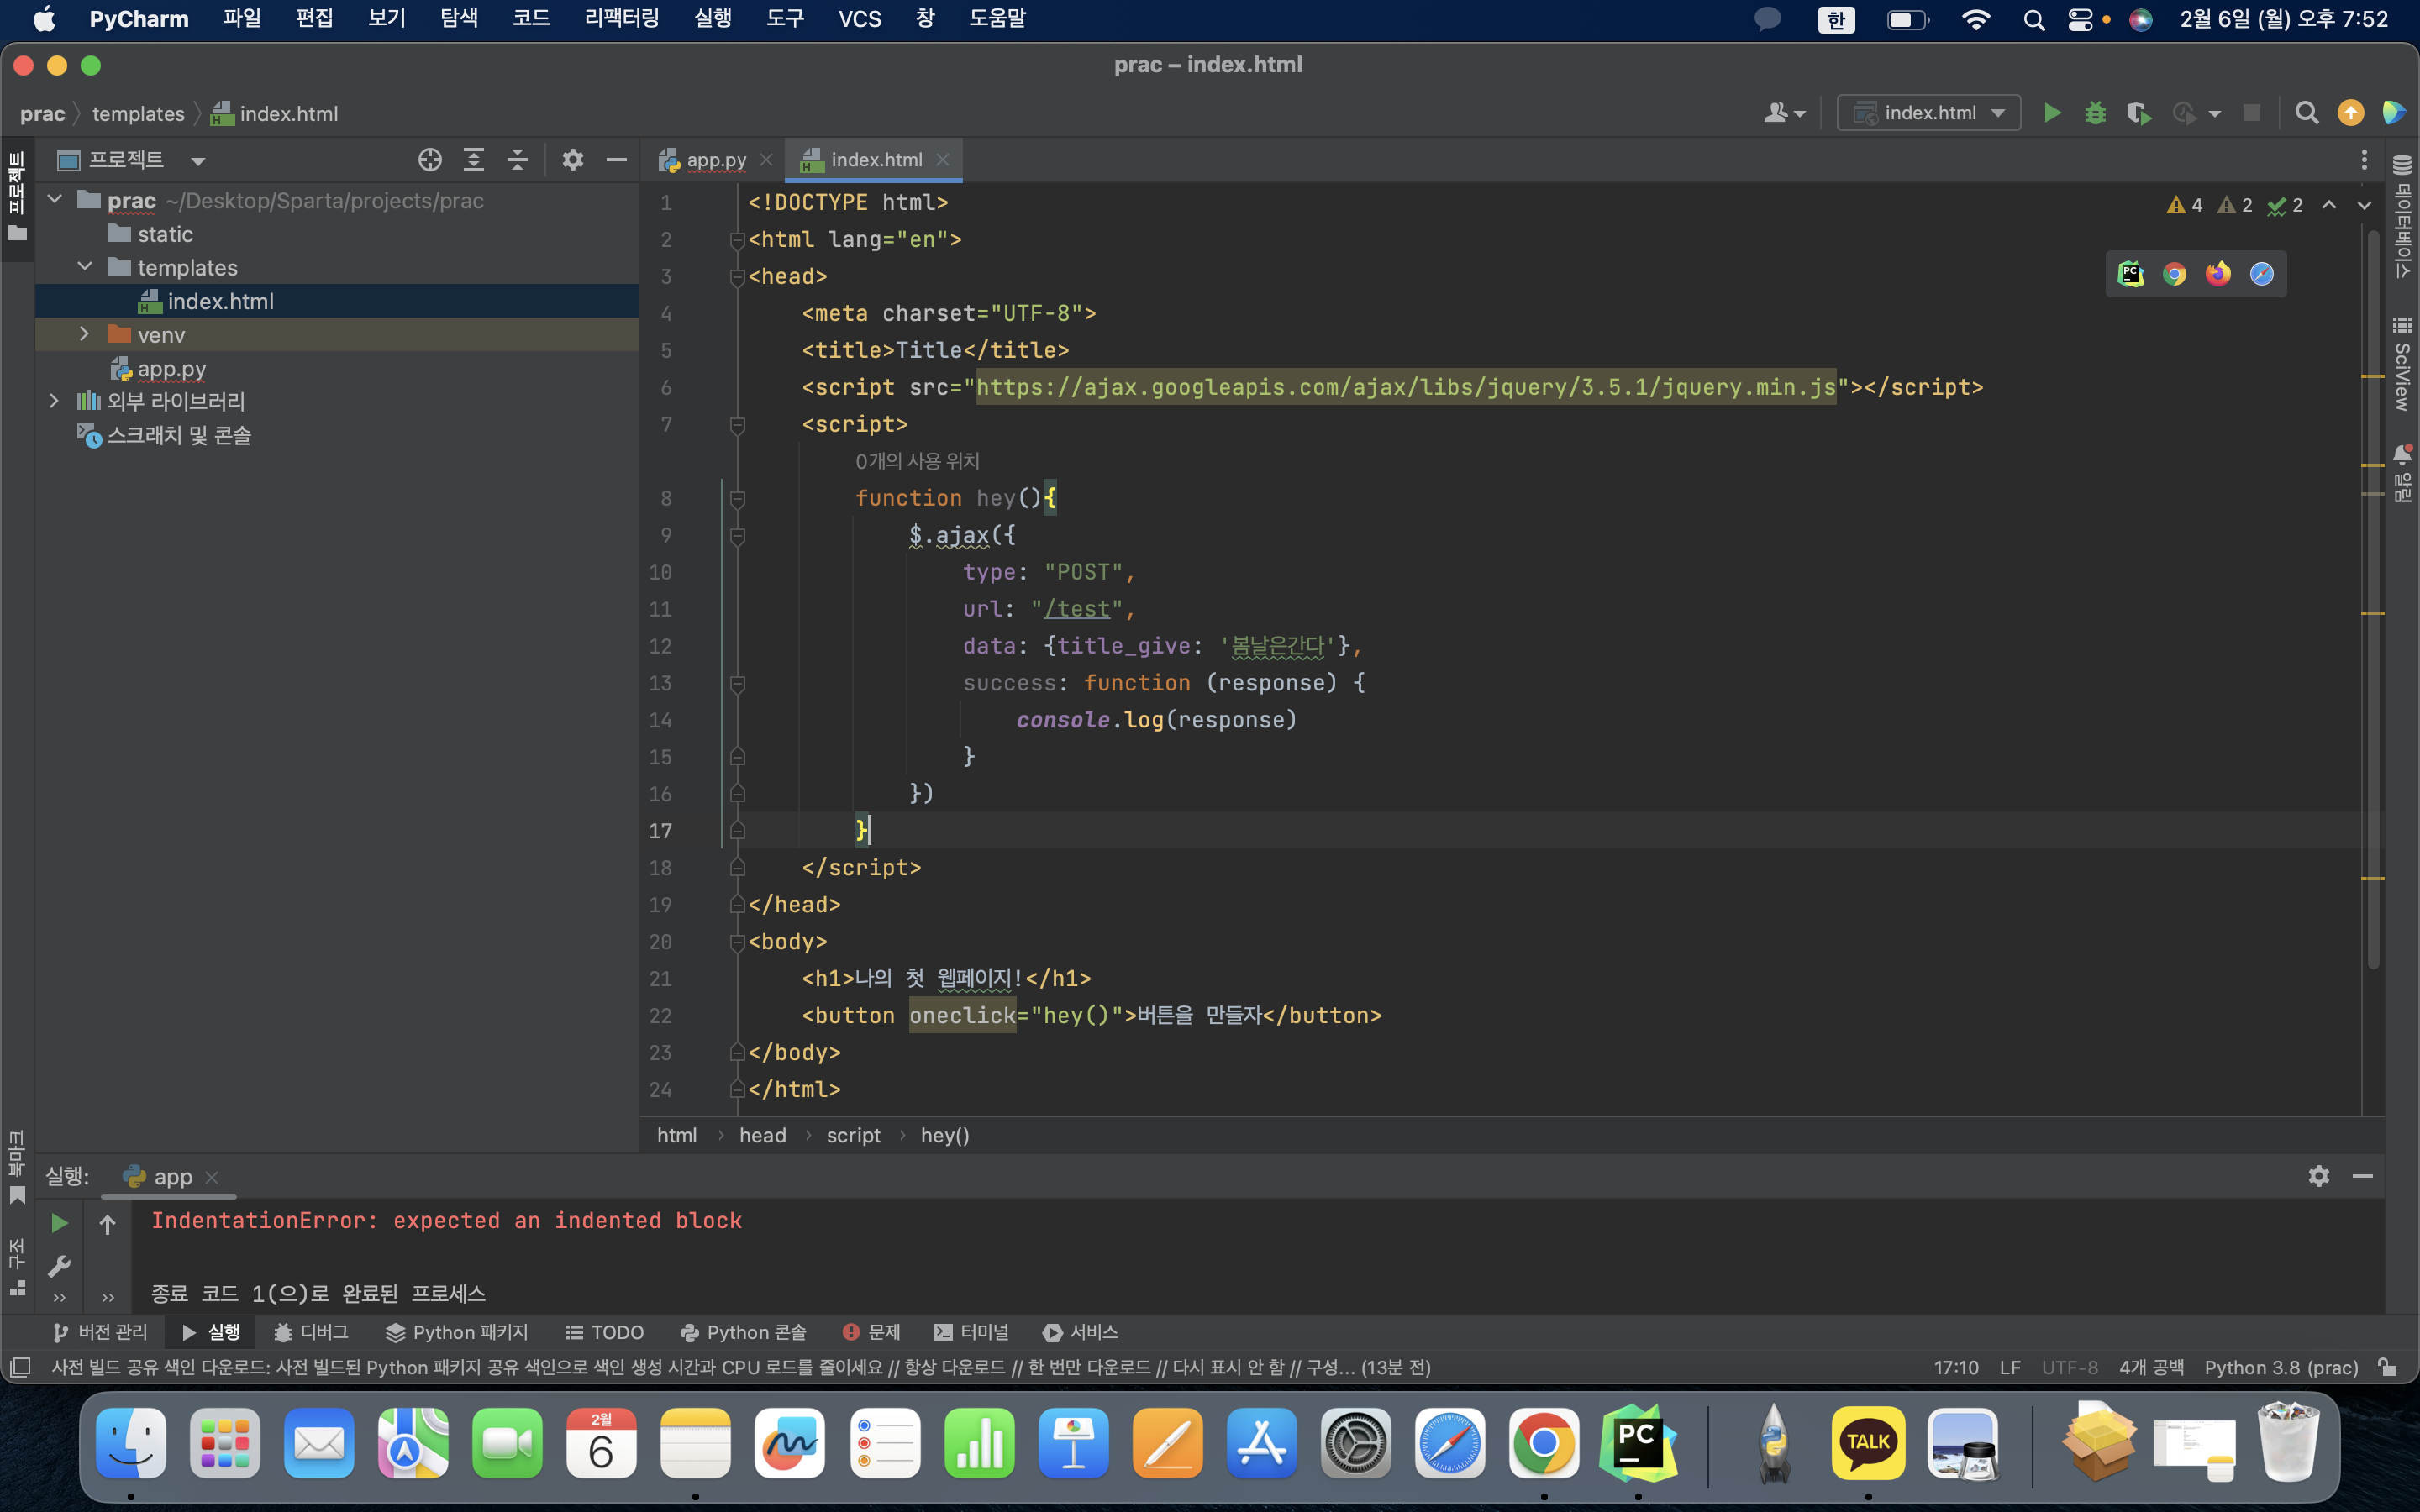Toggle the 터미널 tool window
2420x1512 pixels.
972,1332
